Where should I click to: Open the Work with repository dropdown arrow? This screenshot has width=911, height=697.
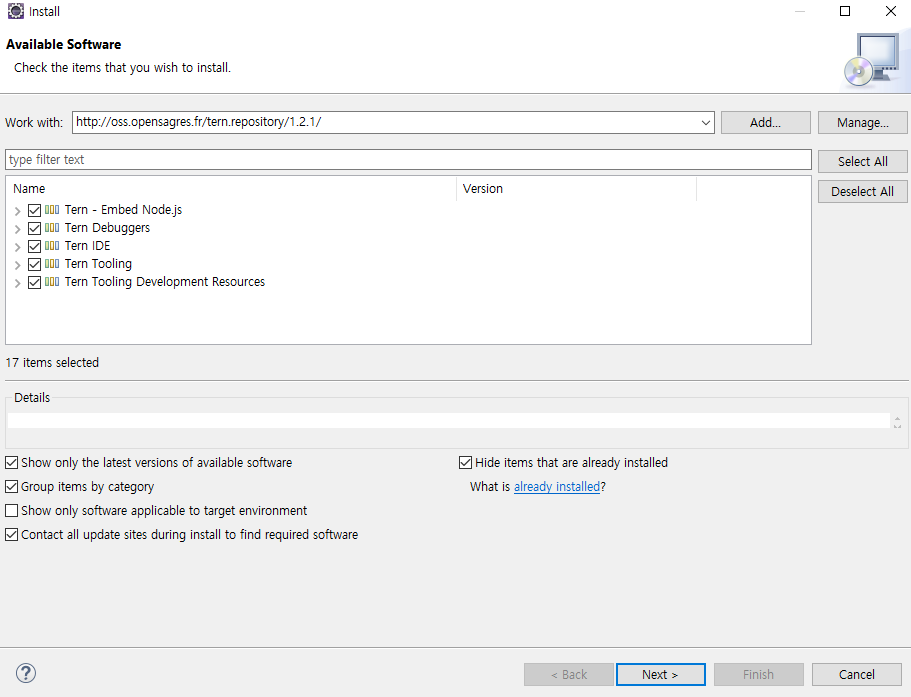(x=705, y=123)
